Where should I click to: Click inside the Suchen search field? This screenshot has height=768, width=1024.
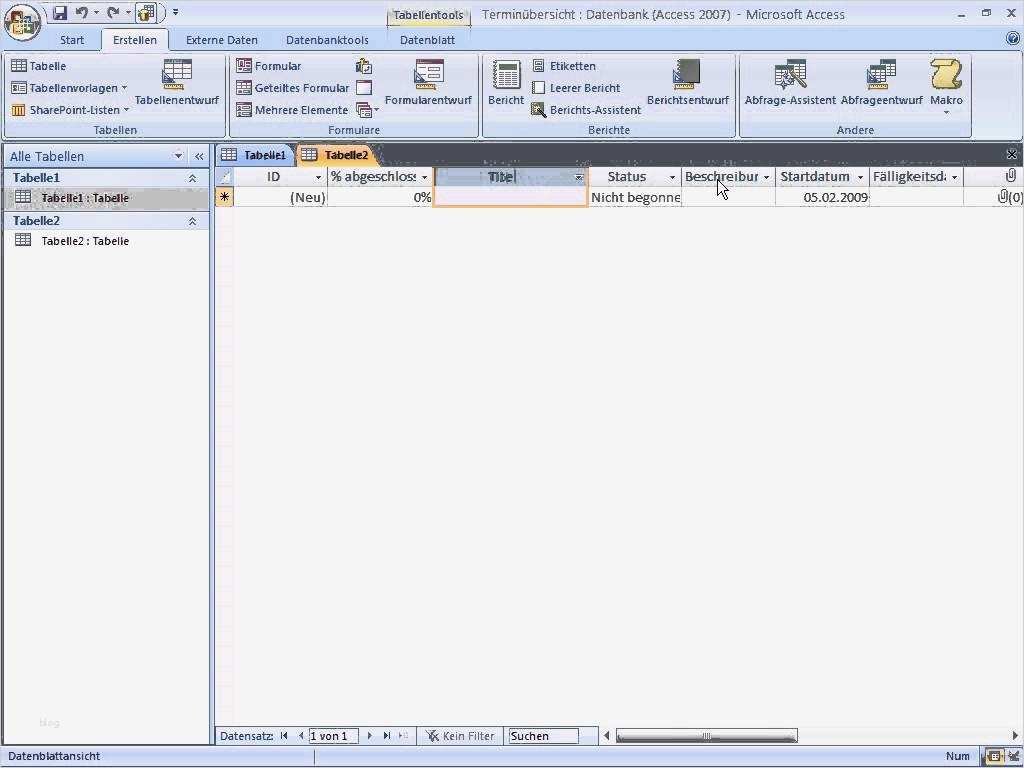(545, 735)
